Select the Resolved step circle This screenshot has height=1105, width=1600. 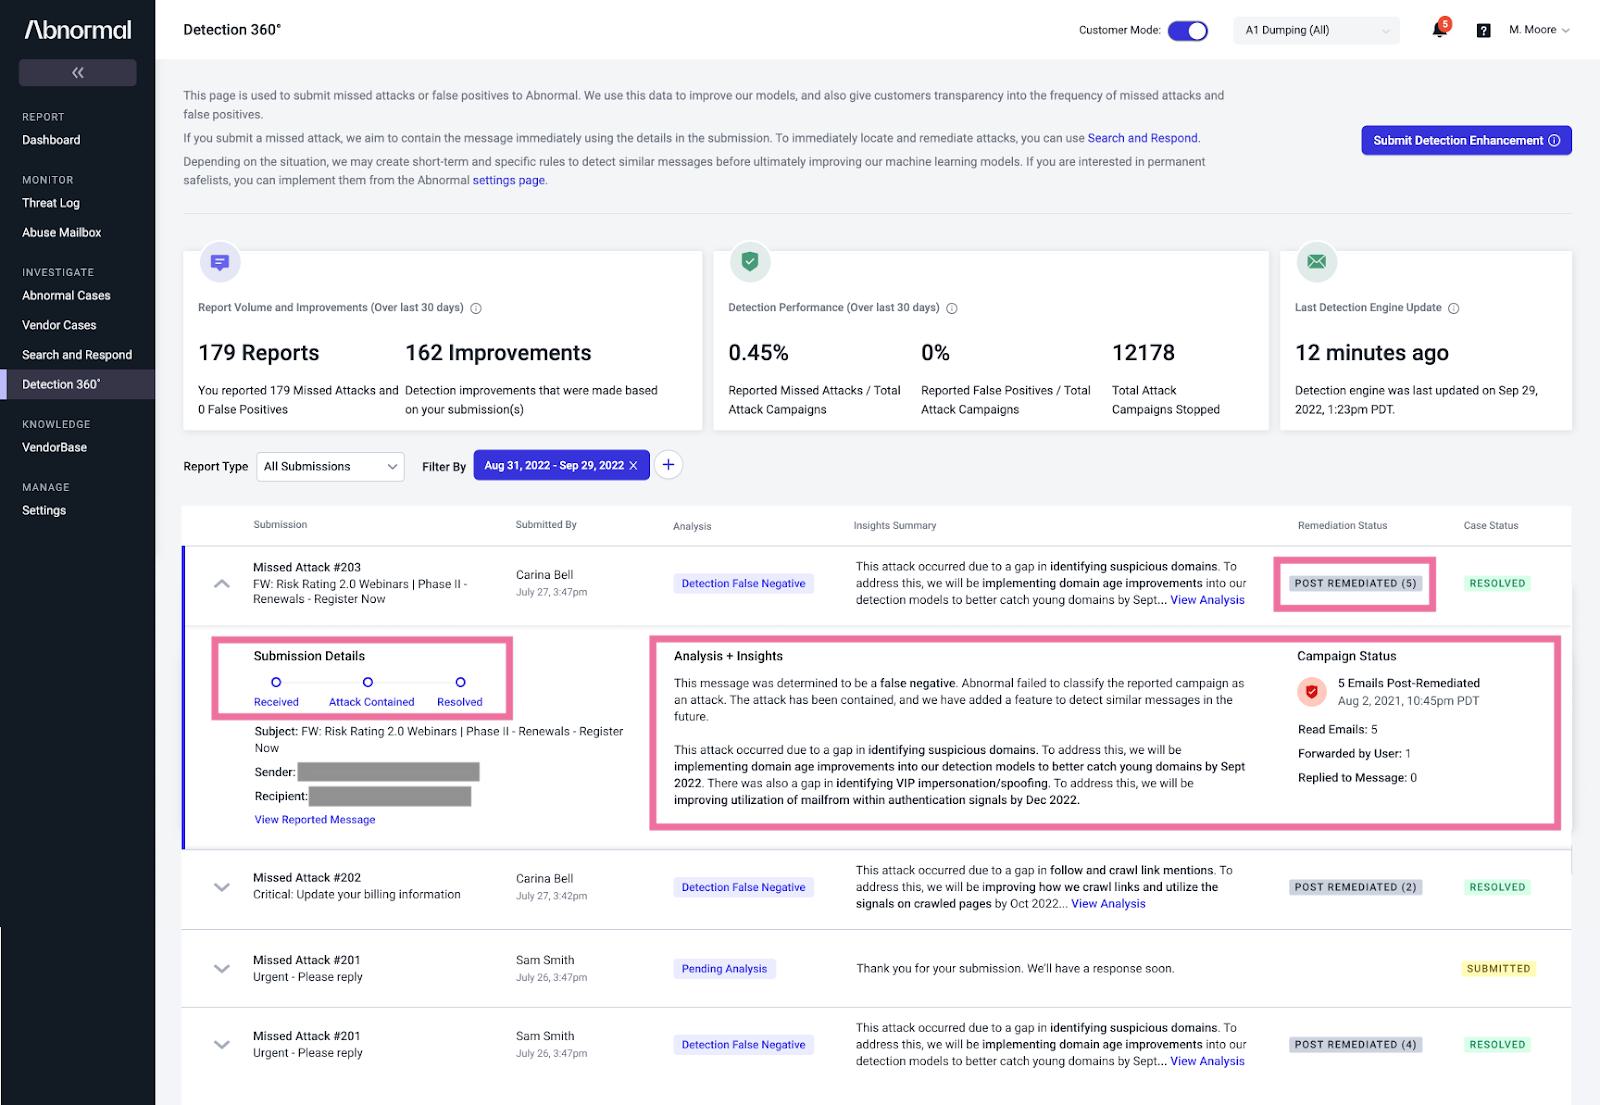(x=460, y=682)
